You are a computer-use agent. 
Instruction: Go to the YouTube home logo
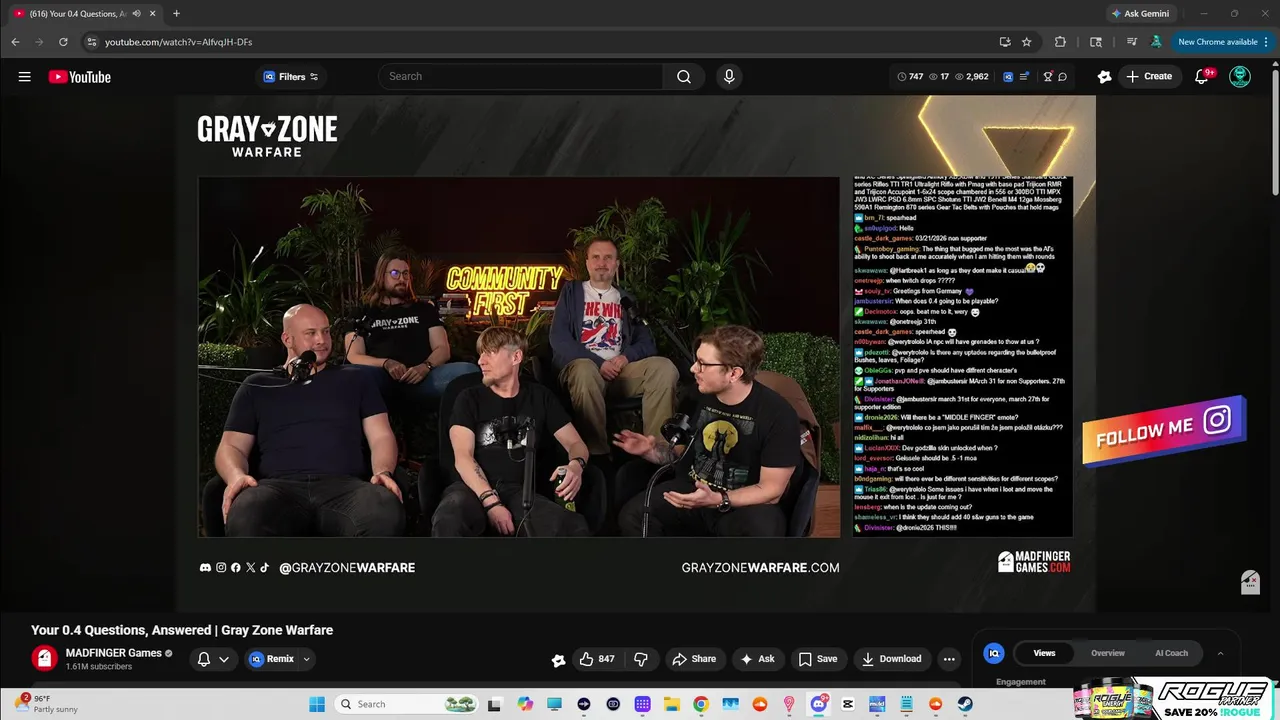[x=80, y=77]
